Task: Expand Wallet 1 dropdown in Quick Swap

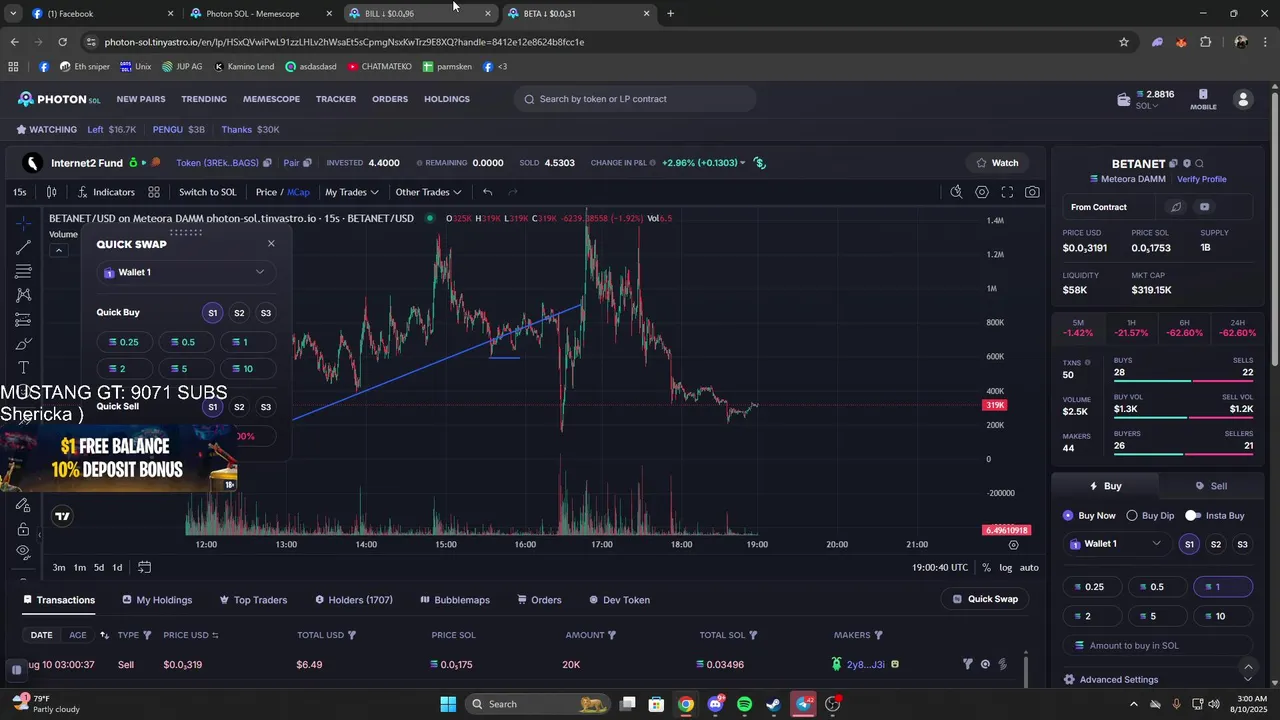Action: pyautogui.click(x=186, y=272)
